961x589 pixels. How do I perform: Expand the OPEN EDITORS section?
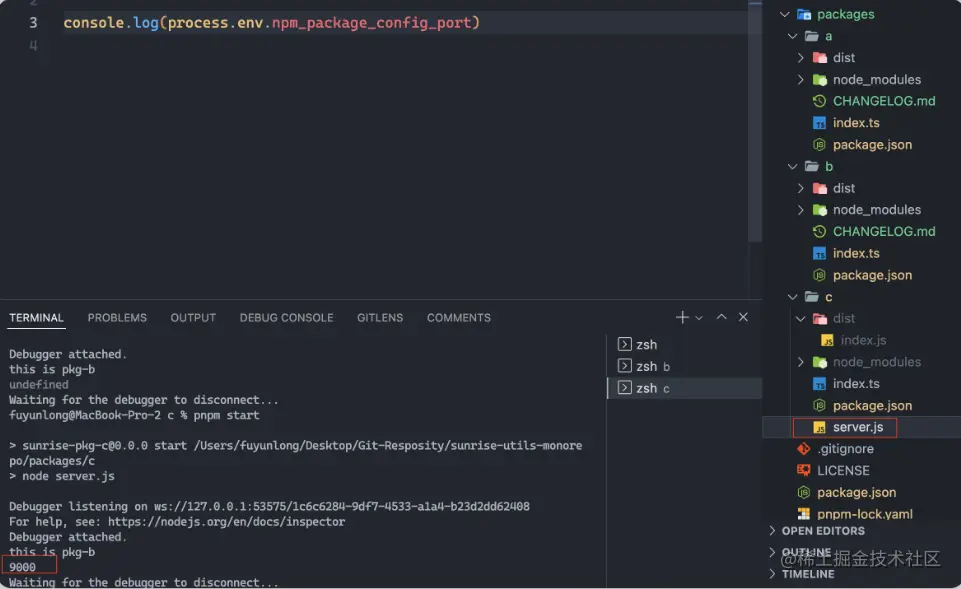772,531
